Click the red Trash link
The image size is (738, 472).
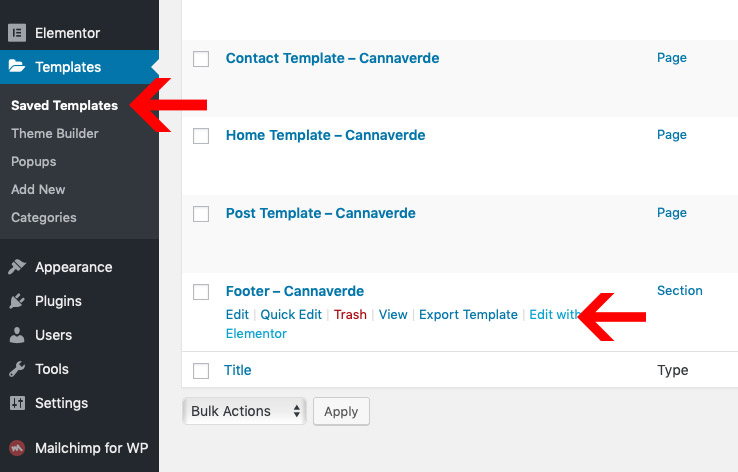coord(350,314)
